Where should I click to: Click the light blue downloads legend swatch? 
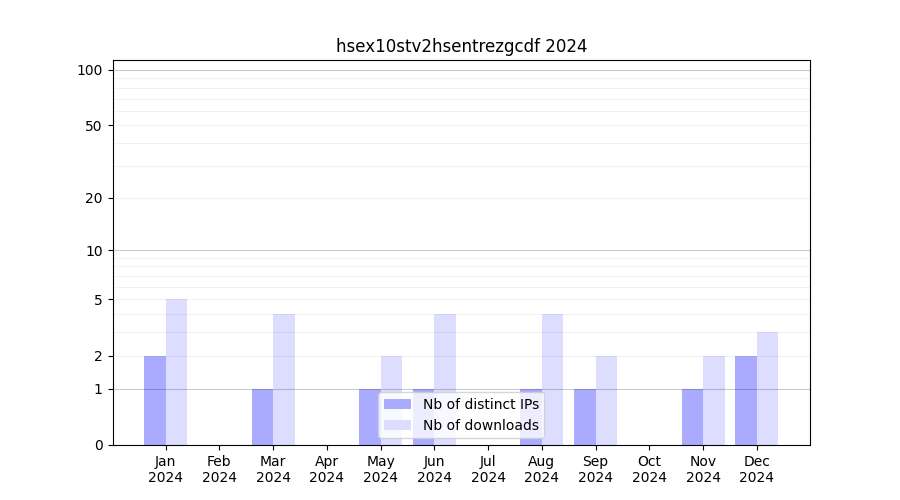pyautogui.click(x=397, y=425)
